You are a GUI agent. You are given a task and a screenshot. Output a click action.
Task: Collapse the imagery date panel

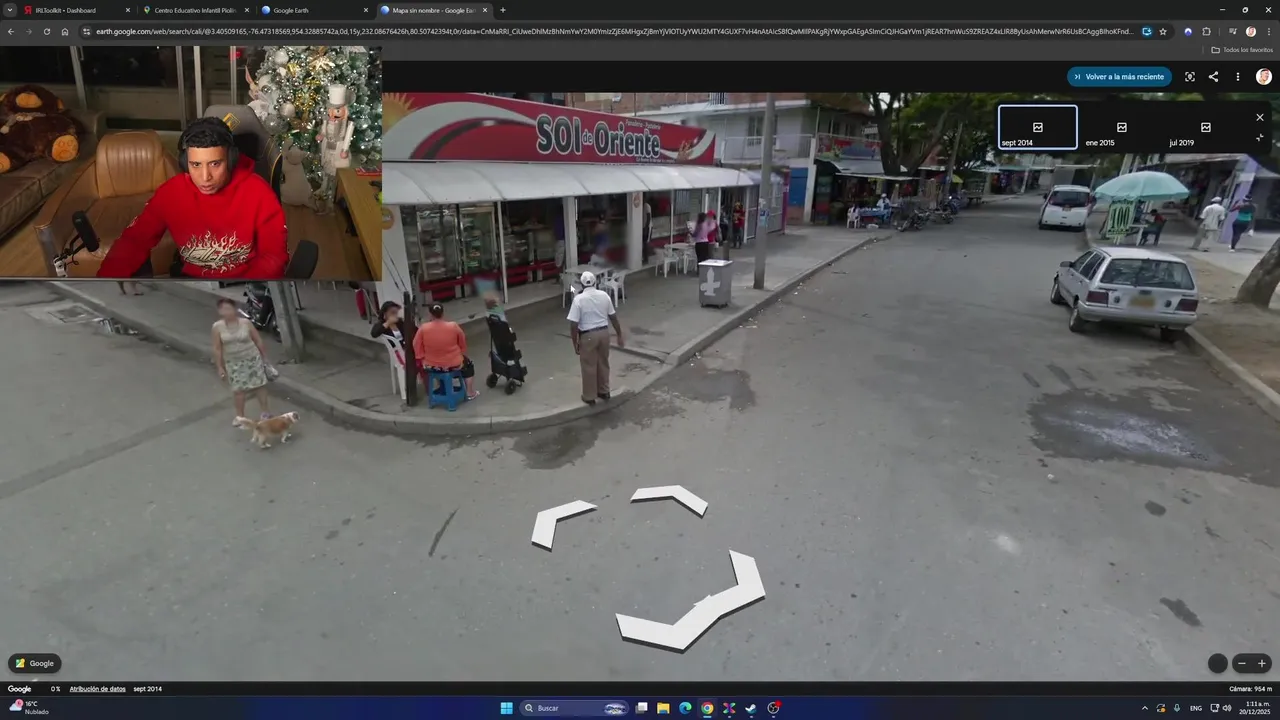click(x=1260, y=138)
